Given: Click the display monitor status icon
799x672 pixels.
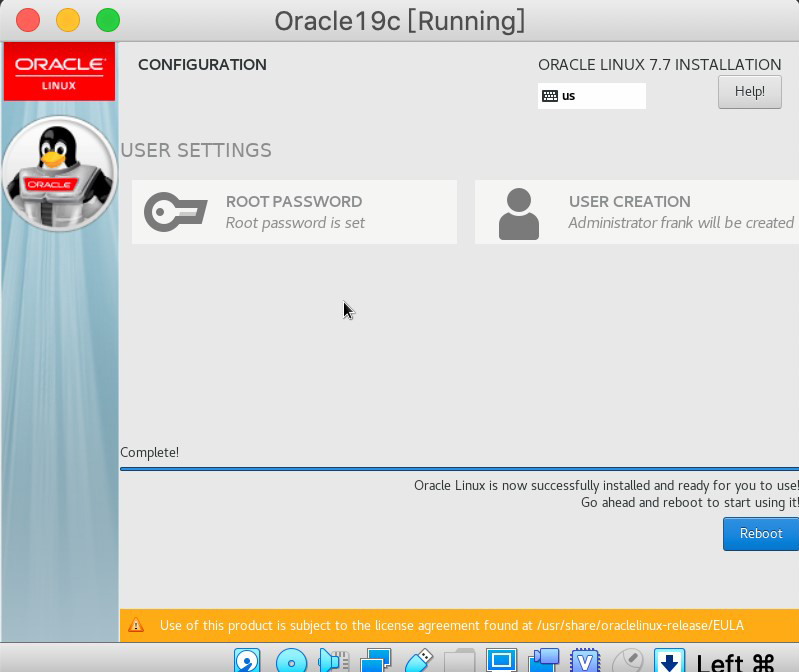Looking at the screenshot, I should [x=501, y=661].
